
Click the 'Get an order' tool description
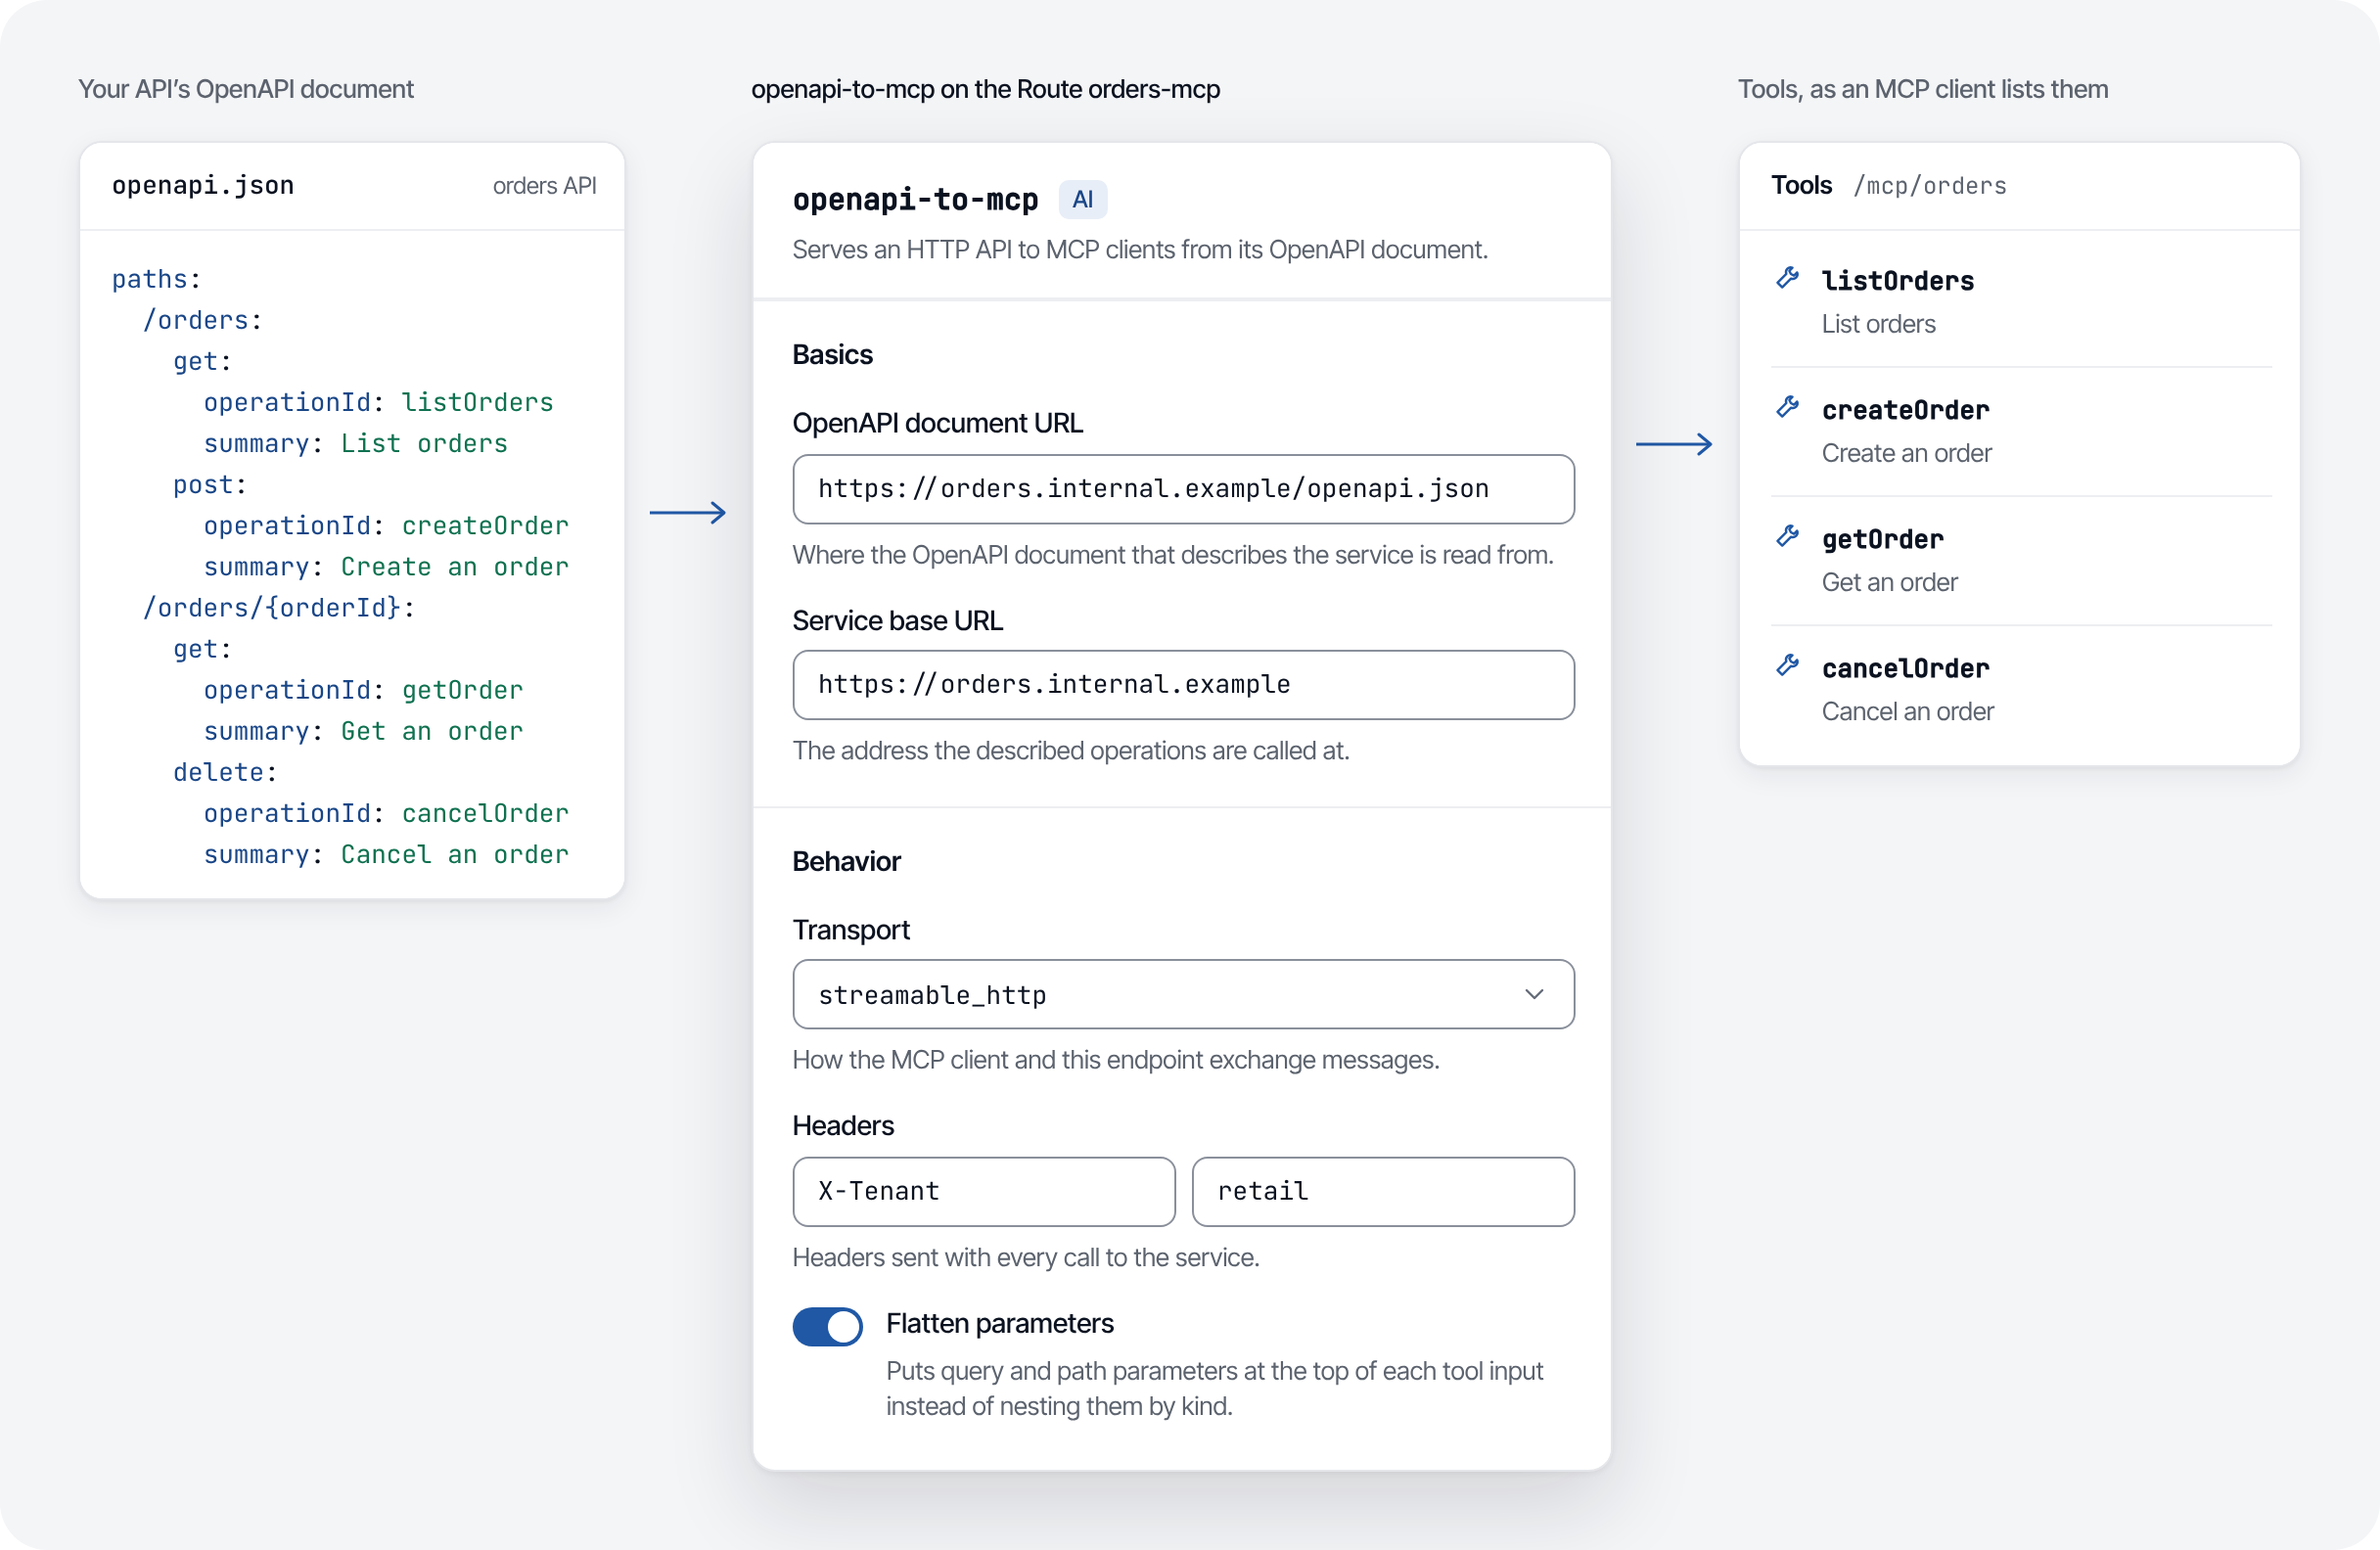point(1889,582)
